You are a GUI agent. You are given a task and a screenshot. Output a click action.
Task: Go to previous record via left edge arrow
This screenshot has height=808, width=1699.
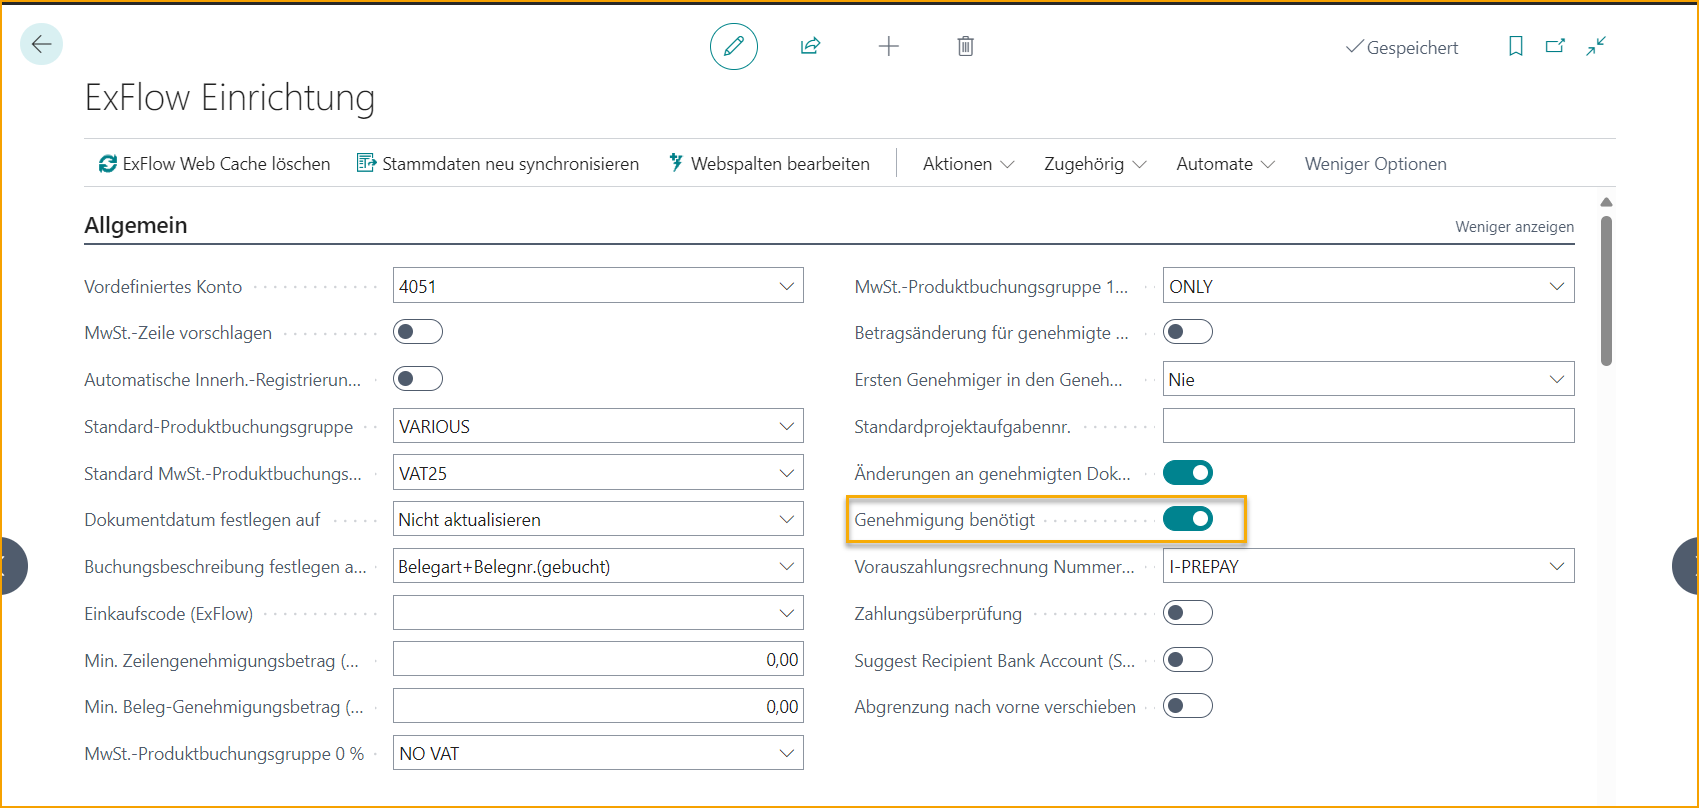(x=10, y=566)
